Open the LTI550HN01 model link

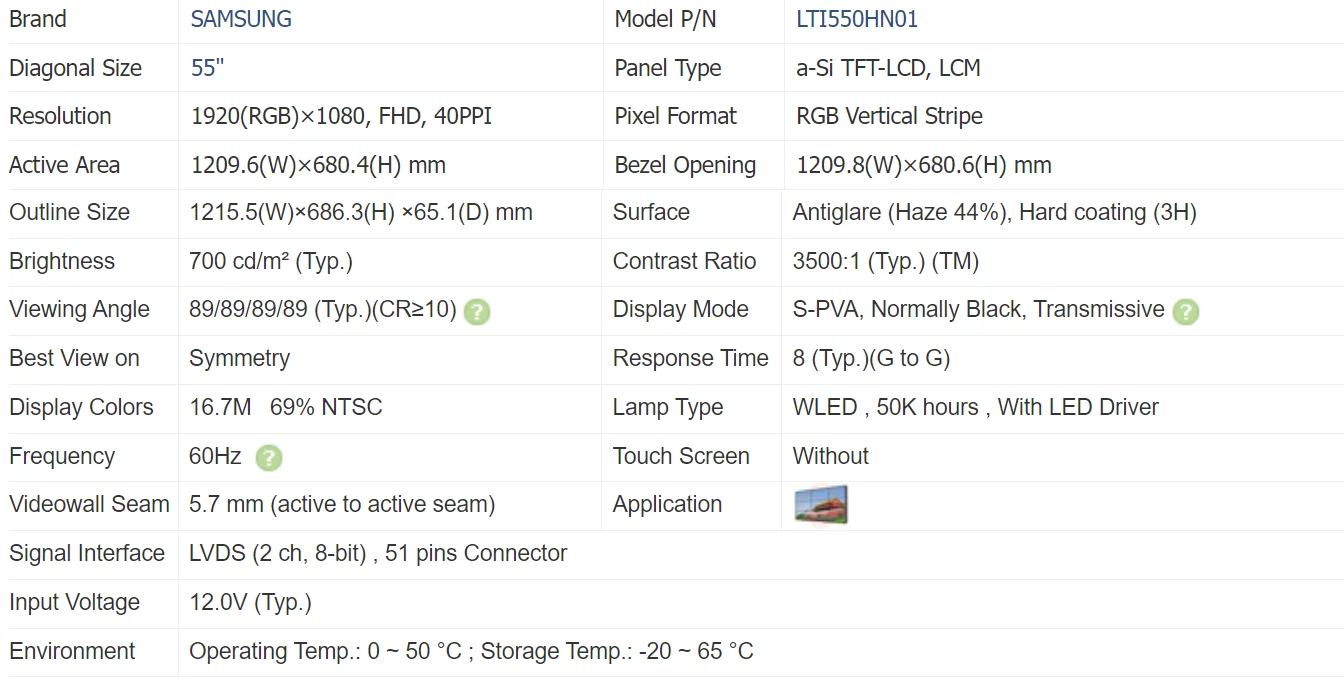coord(857,19)
